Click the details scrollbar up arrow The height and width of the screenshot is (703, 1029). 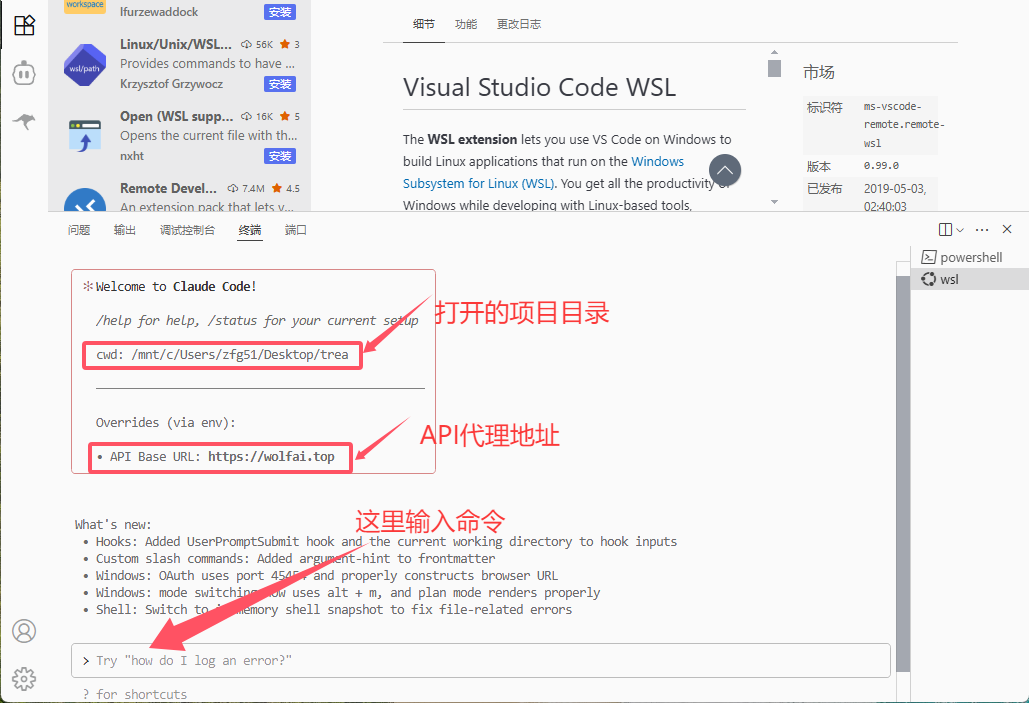(774, 52)
